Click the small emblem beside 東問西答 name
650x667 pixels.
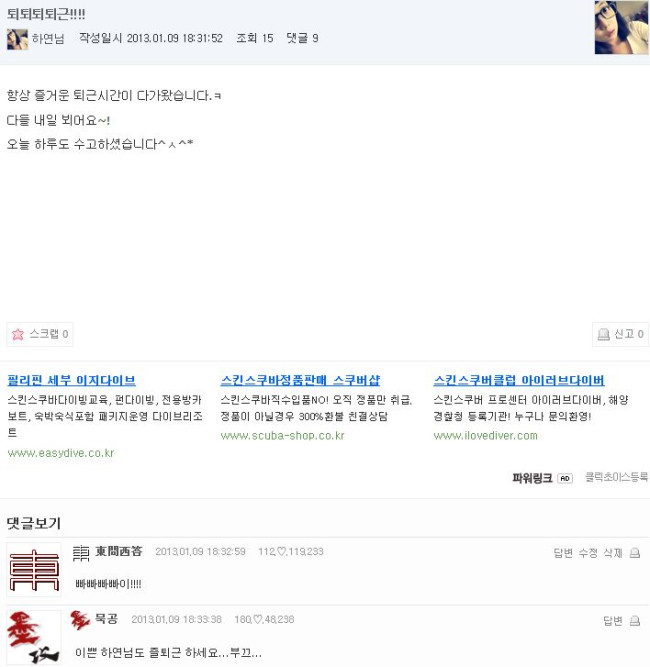pyautogui.click(x=81, y=553)
